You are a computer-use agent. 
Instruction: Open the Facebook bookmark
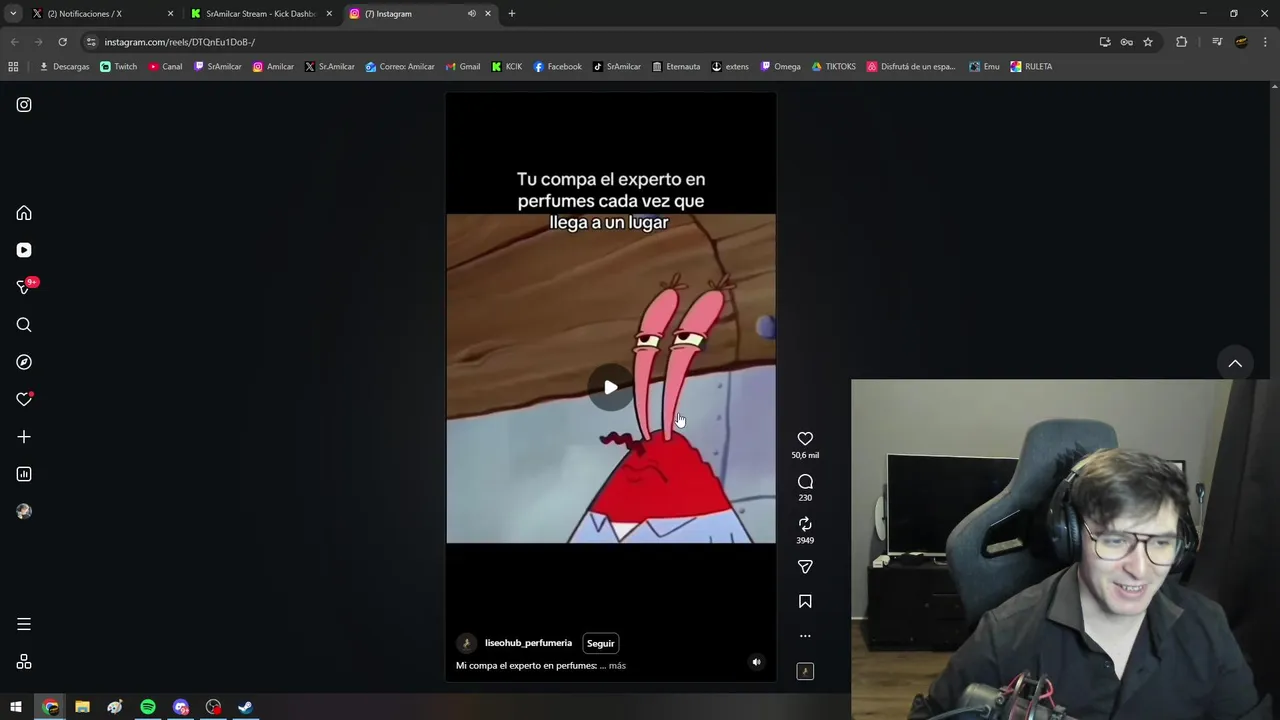click(x=557, y=67)
